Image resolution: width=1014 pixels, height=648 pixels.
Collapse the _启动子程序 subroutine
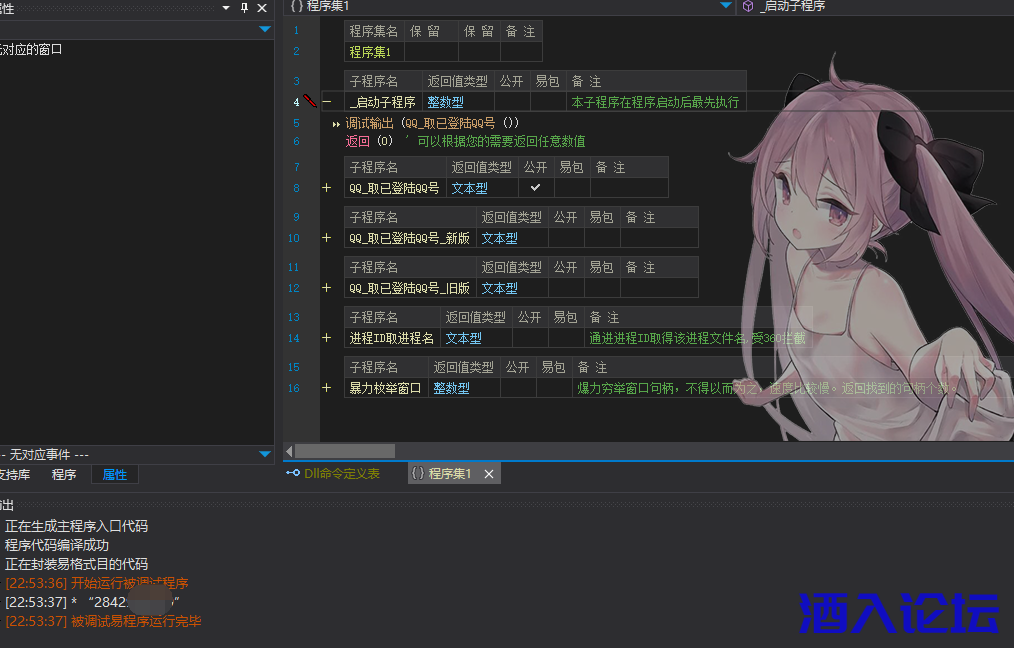(326, 101)
